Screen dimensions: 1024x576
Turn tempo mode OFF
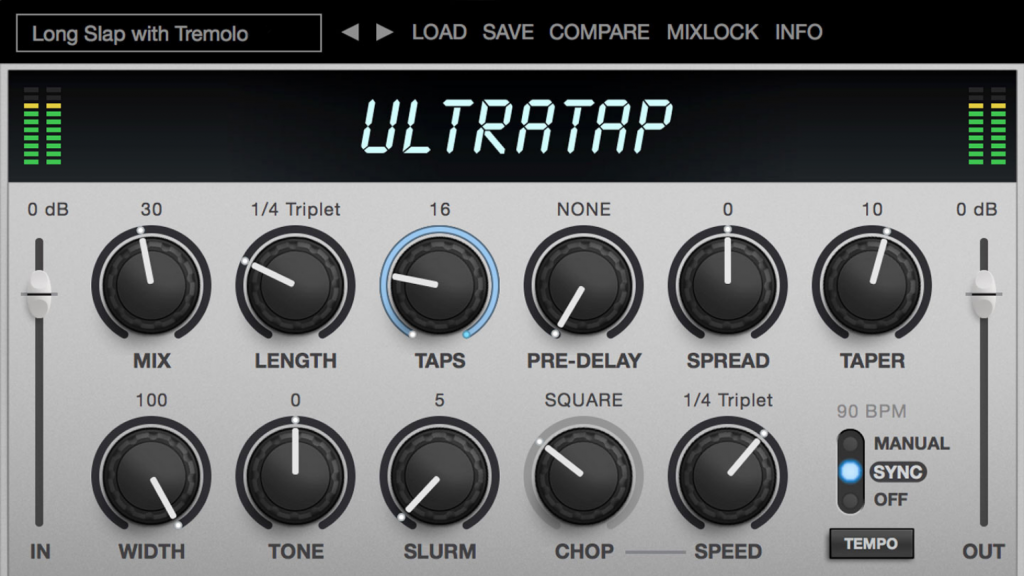890,500
